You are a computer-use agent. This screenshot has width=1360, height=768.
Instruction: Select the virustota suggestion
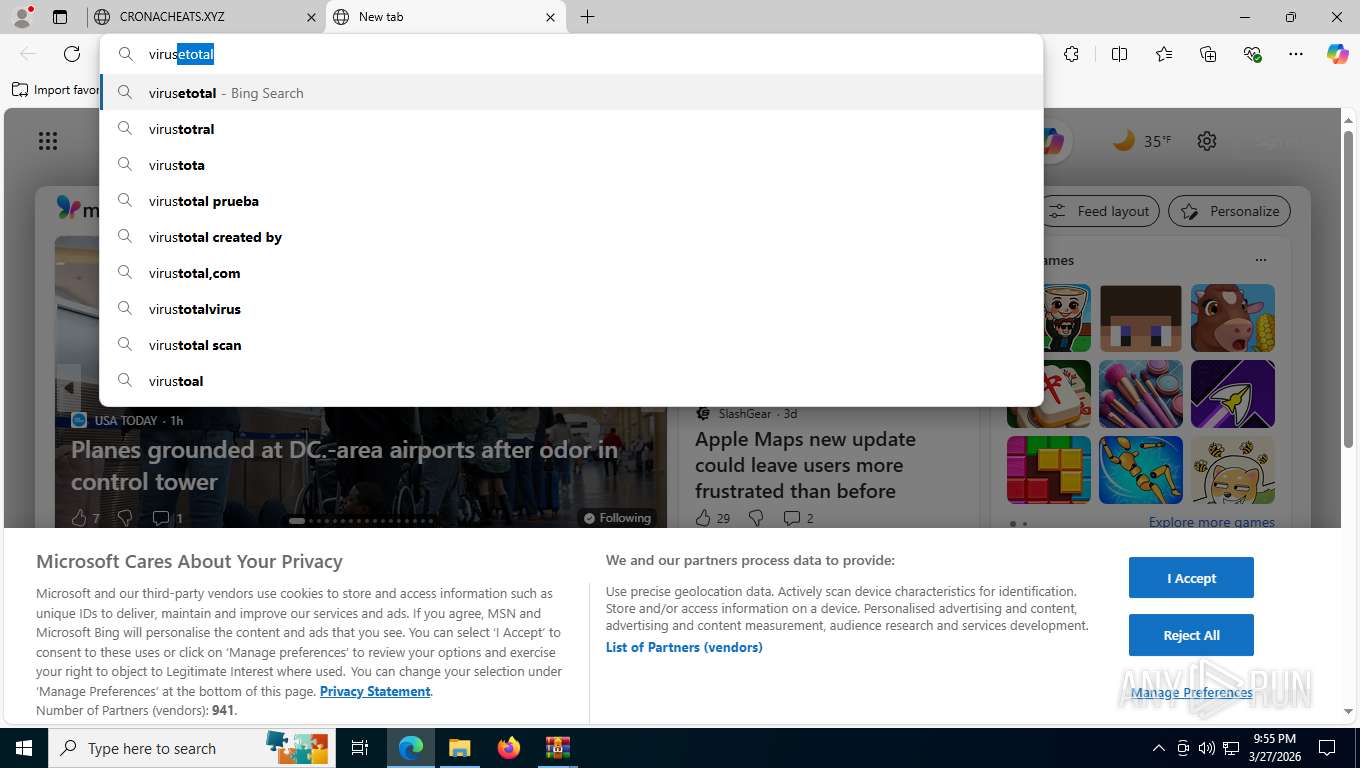click(x=571, y=165)
